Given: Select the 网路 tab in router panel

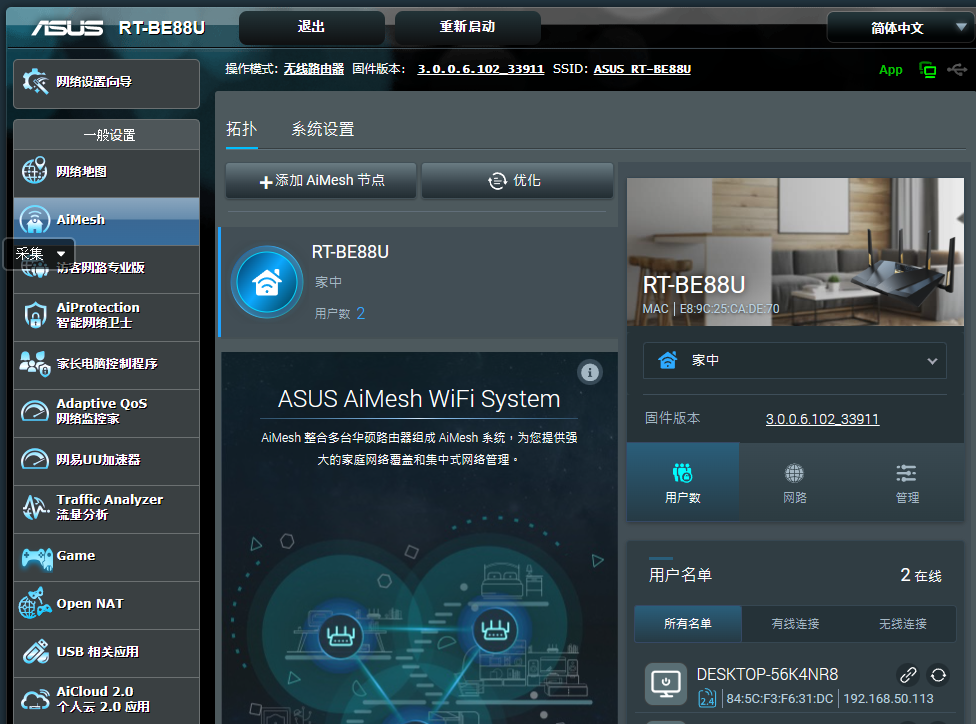Looking at the screenshot, I should click(795, 483).
